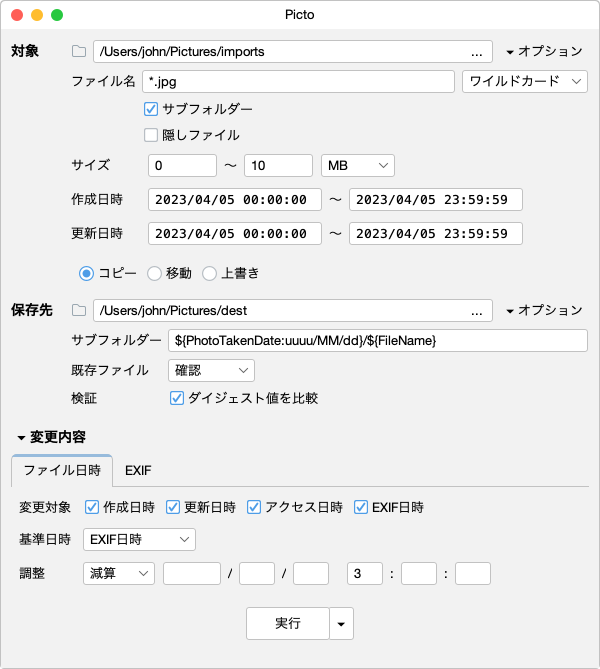Switch to the ファイル日時 tab

(x=62, y=471)
